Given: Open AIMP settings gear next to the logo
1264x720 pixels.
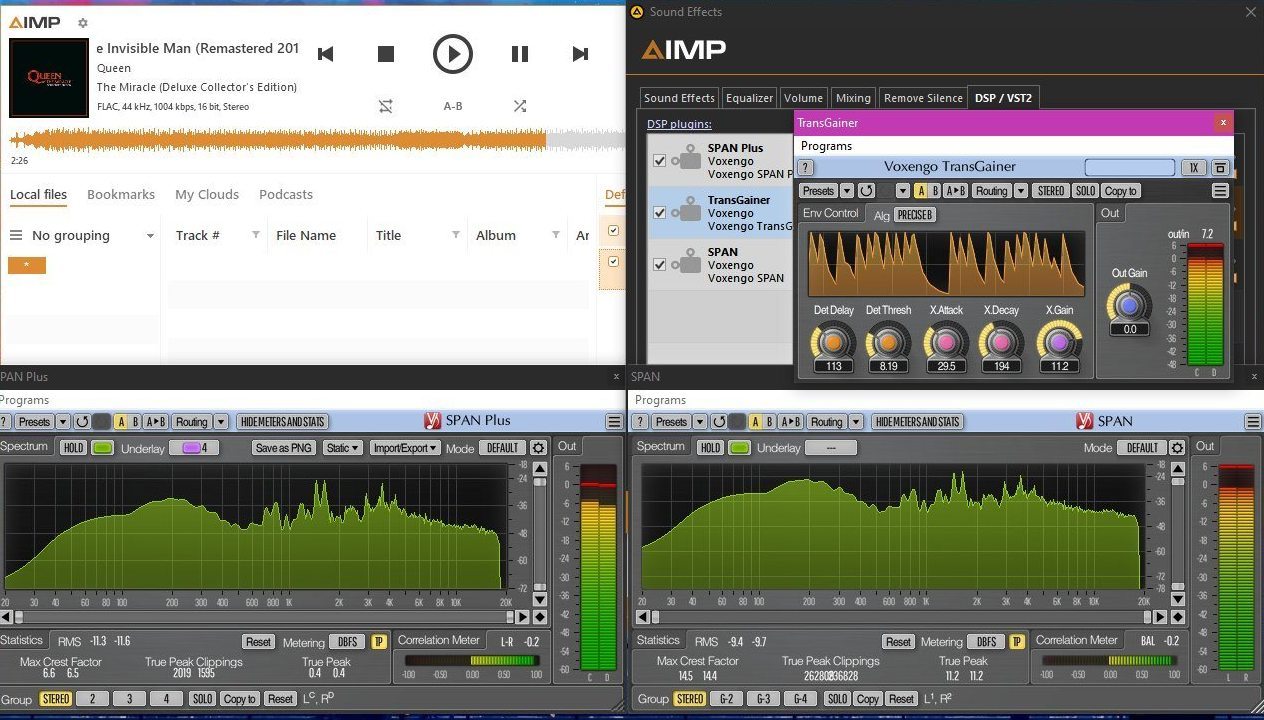Looking at the screenshot, I should [83, 23].
